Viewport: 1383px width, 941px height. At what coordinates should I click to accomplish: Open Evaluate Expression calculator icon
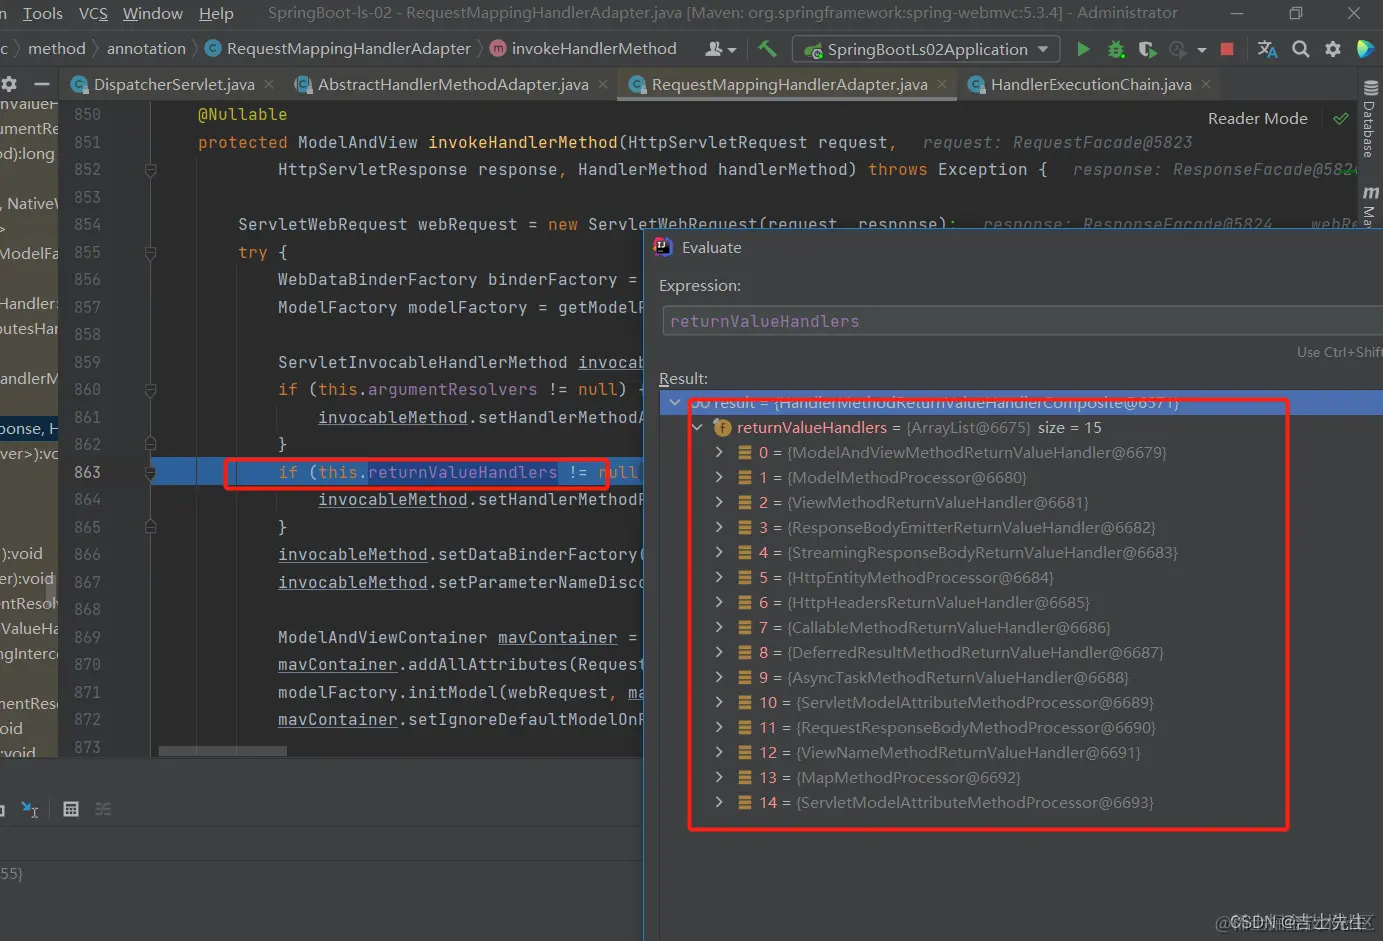(x=71, y=809)
